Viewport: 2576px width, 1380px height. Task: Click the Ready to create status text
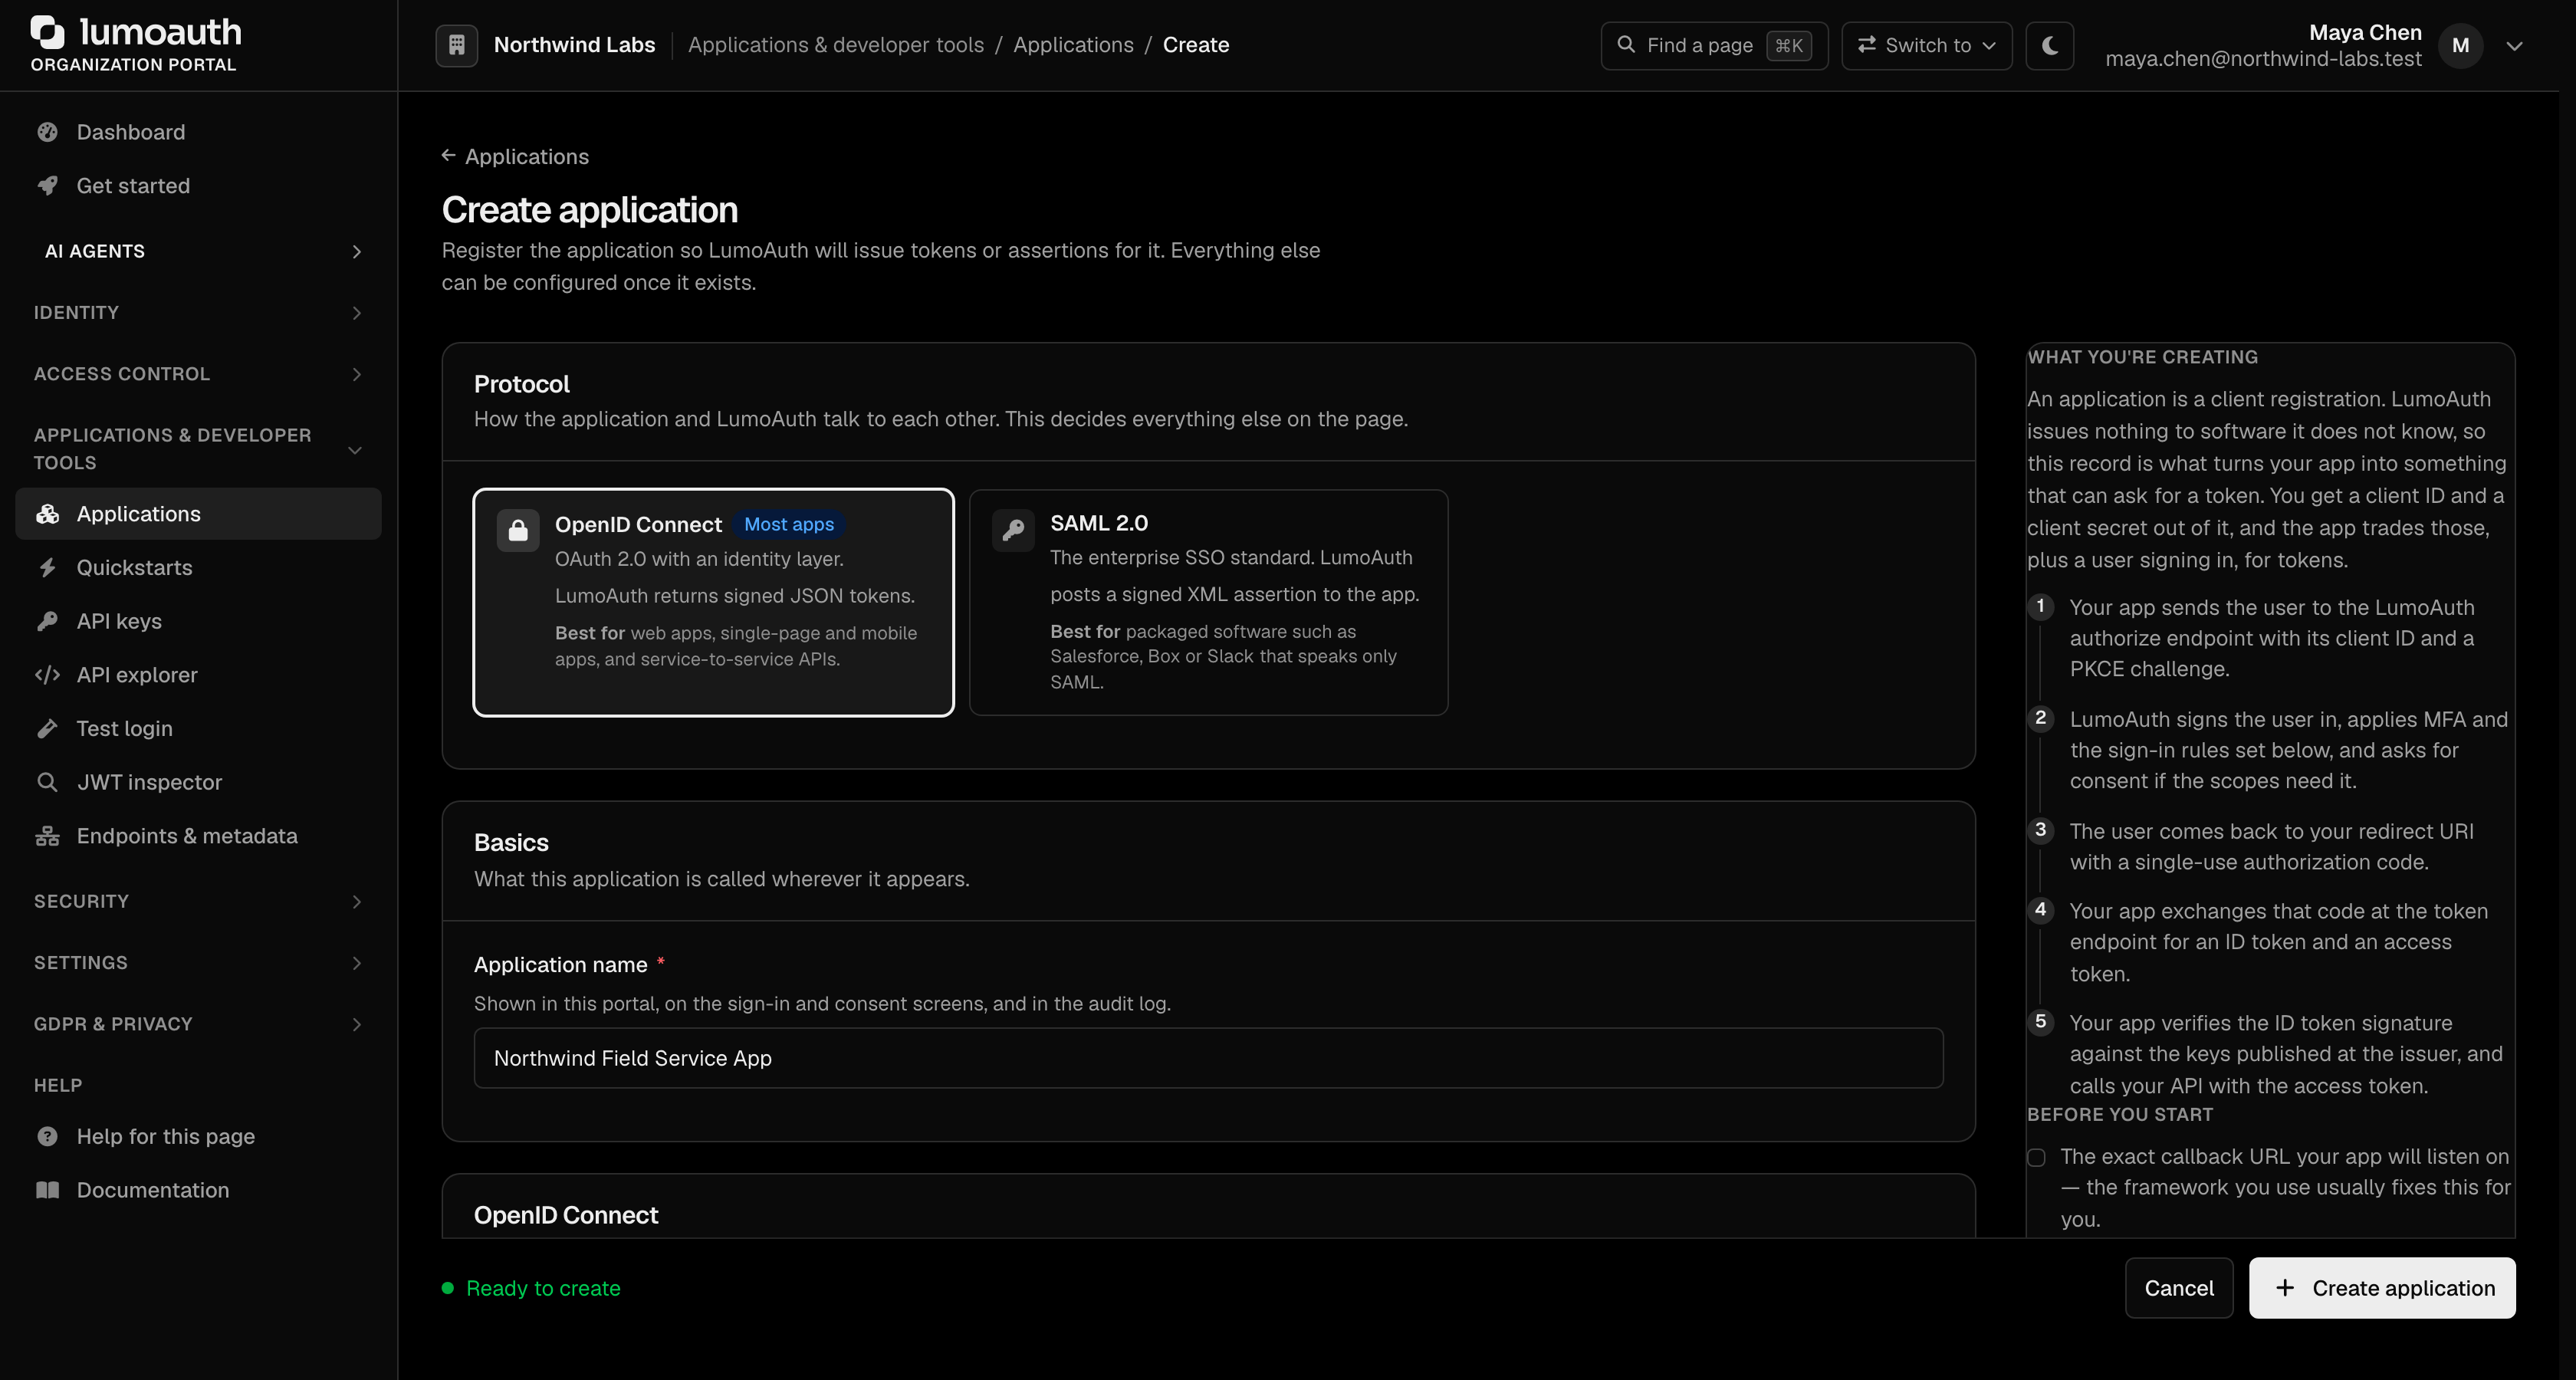click(543, 1288)
